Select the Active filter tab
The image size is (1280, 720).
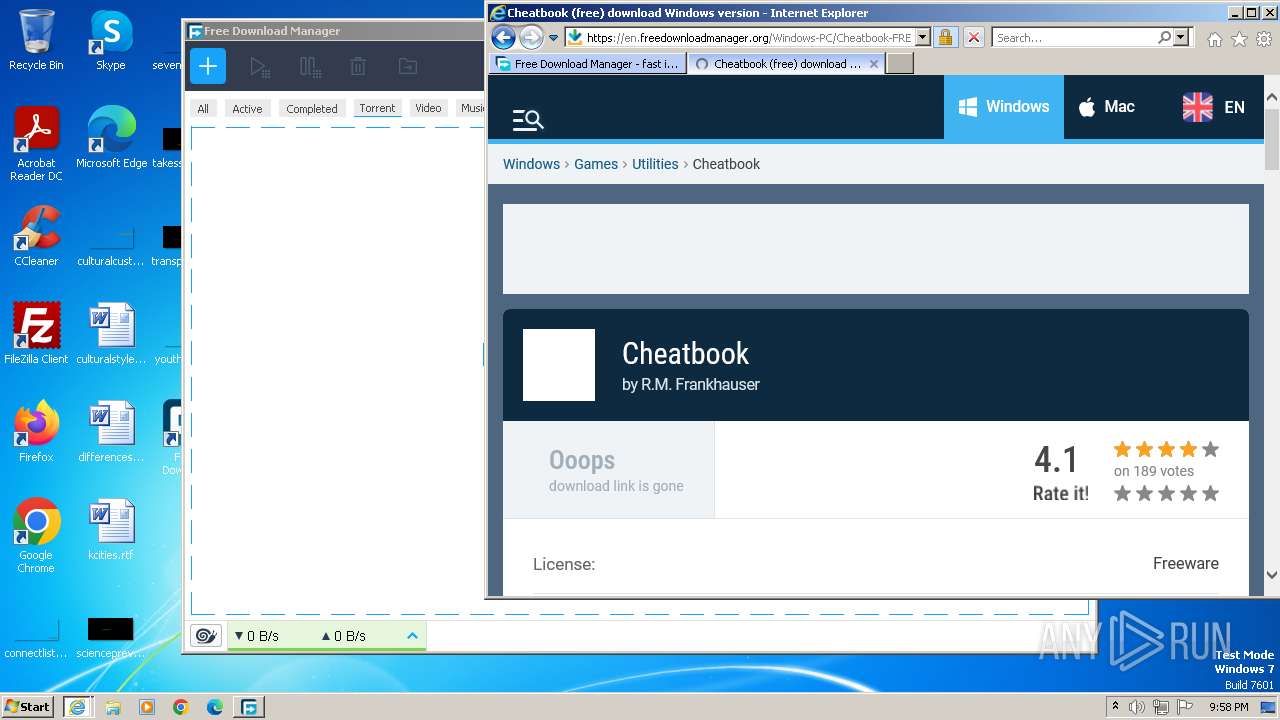coord(247,109)
